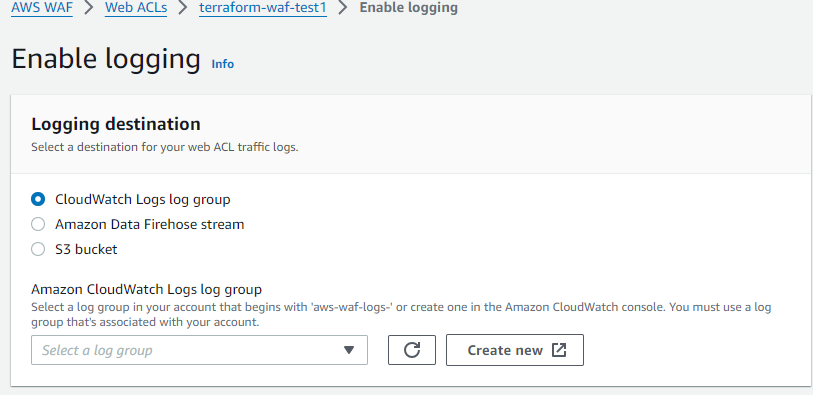Click the breadcrumb chevron after AWS WAF
Image resolution: width=813 pixels, height=395 pixels.
coord(89,8)
